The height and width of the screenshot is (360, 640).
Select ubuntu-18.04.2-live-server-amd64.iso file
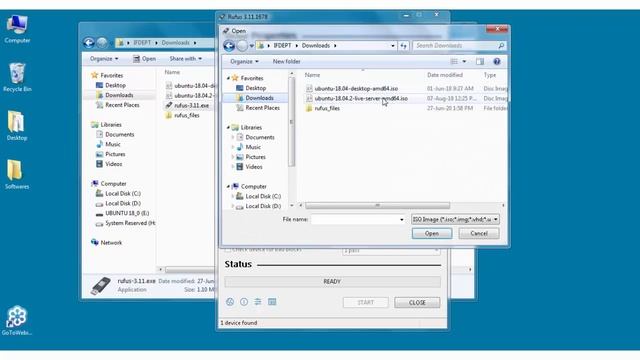tap(357, 99)
